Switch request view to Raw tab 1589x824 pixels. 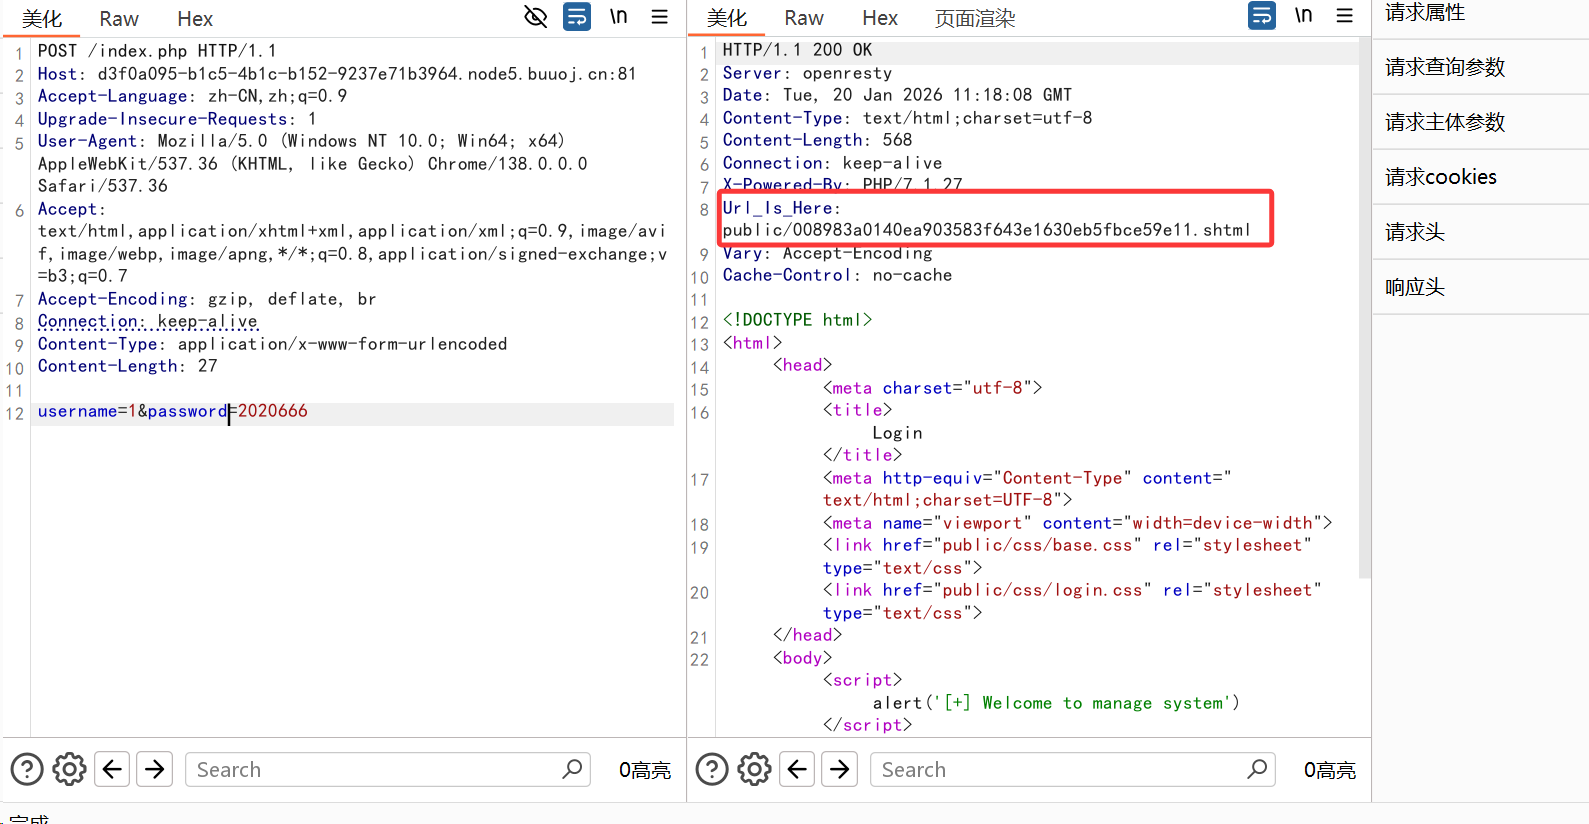119,19
